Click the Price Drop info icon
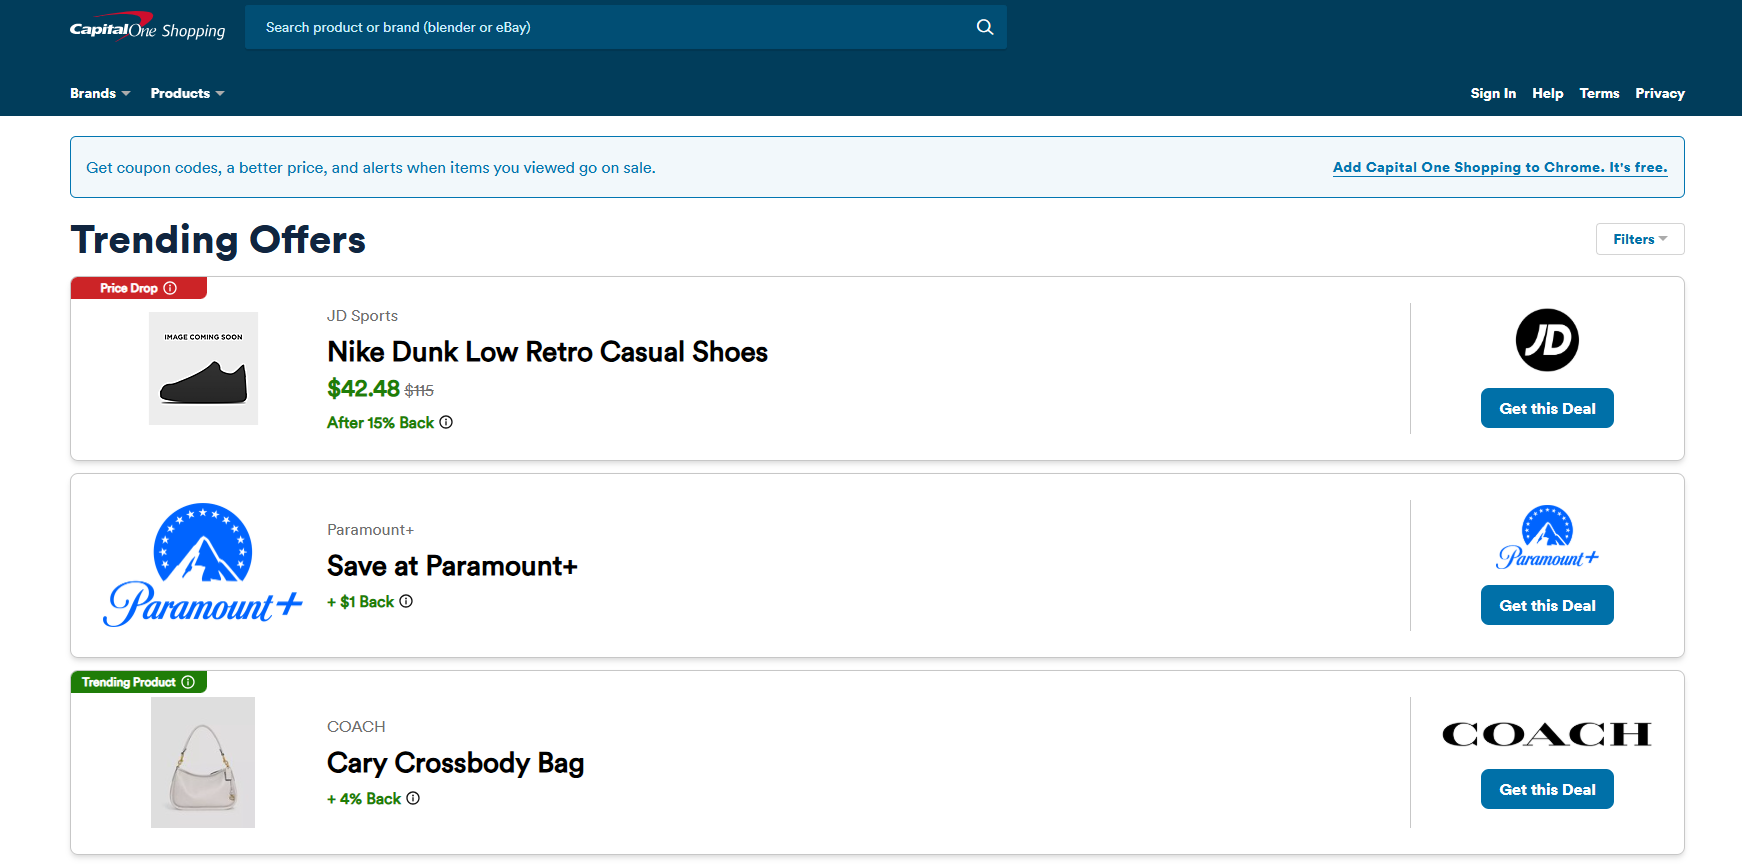 point(170,288)
